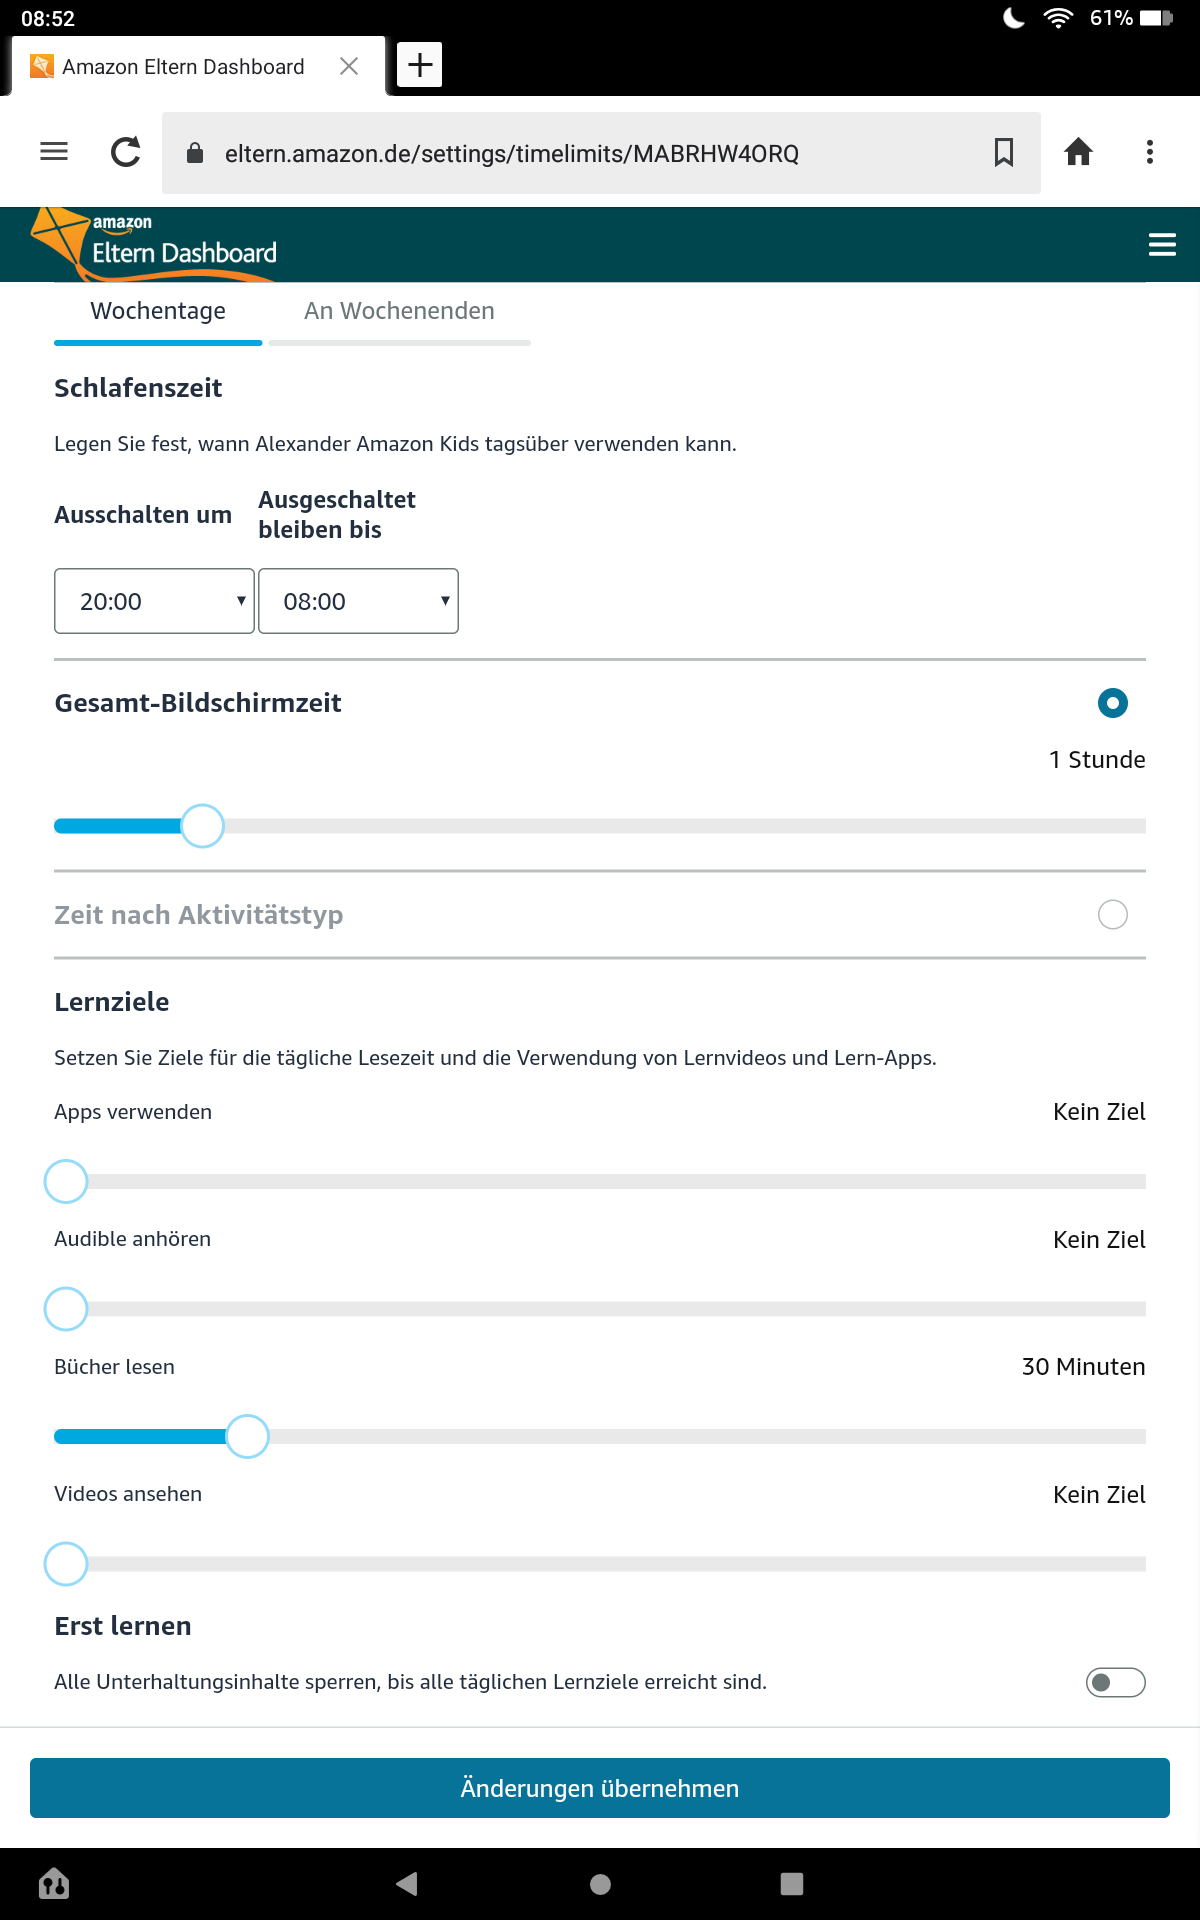Select the Gesamt-Bildschirmzeit radio button
Screen dimensions: 1200x1920
1112,703
